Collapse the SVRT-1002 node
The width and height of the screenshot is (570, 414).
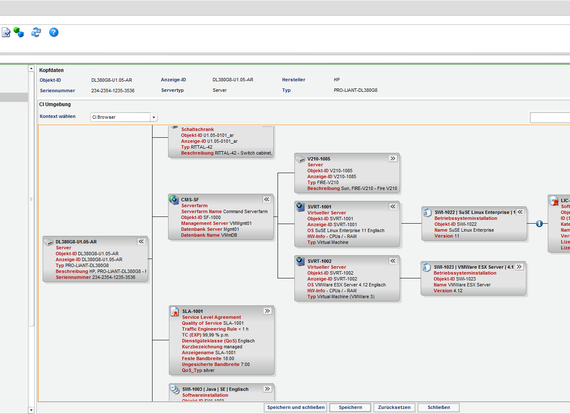point(393,261)
